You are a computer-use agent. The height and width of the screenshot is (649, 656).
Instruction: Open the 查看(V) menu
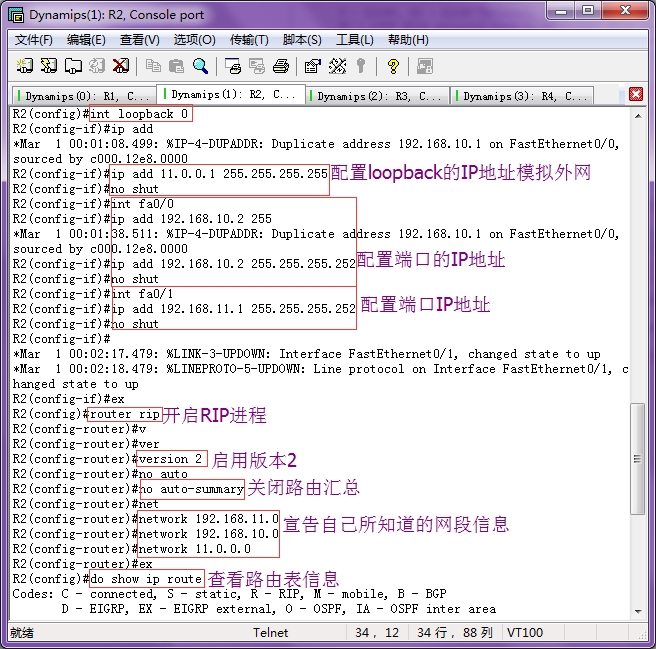click(x=140, y=40)
